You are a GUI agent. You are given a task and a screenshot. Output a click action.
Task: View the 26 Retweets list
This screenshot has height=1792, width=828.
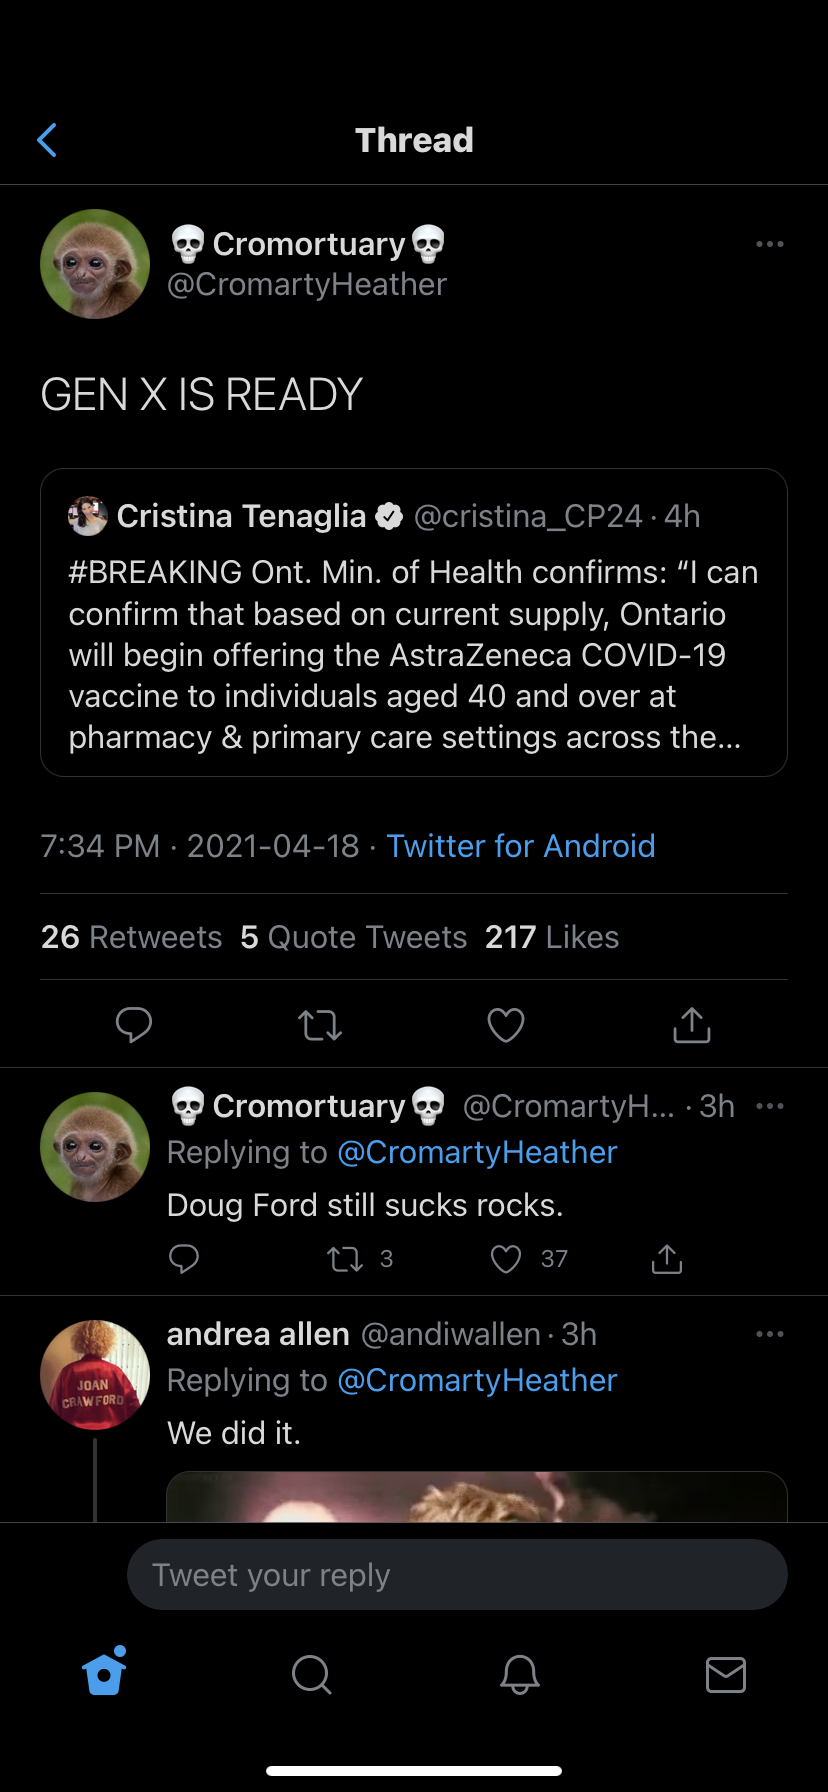(x=131, y=937)
